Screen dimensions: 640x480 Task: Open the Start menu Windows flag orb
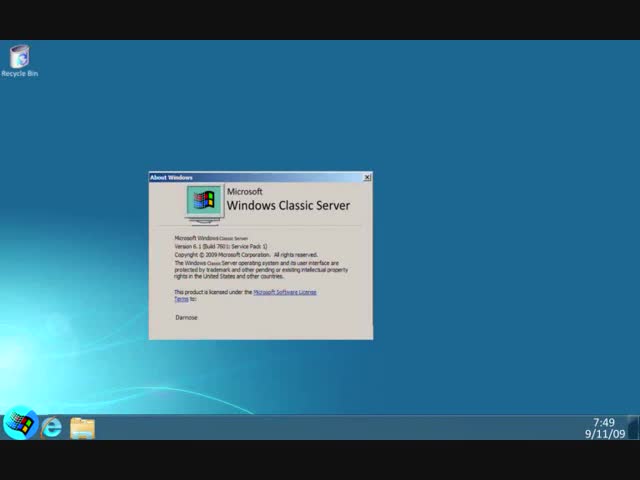point(20,423)
